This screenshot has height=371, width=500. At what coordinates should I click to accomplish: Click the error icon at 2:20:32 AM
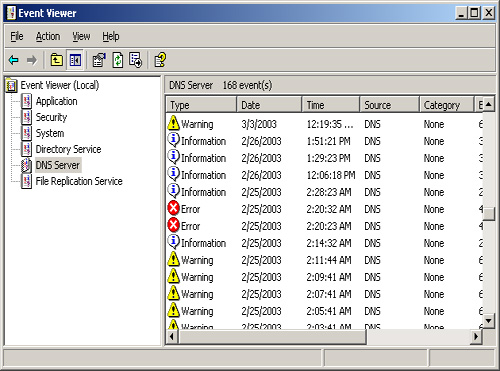click(x=174, y=208)
